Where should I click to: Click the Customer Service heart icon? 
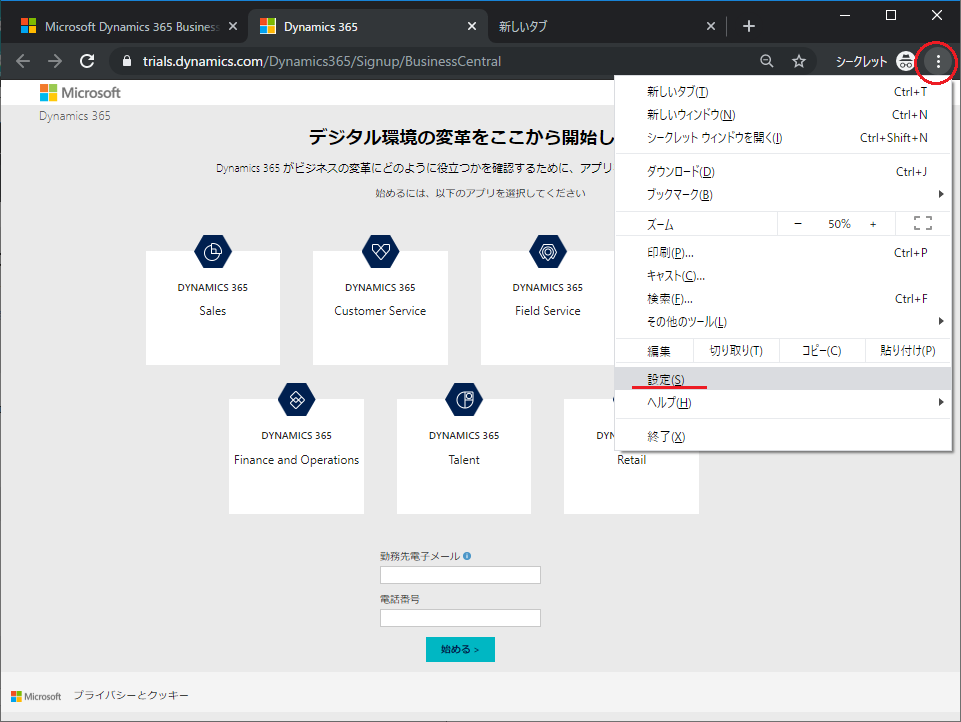click(381, 251)
